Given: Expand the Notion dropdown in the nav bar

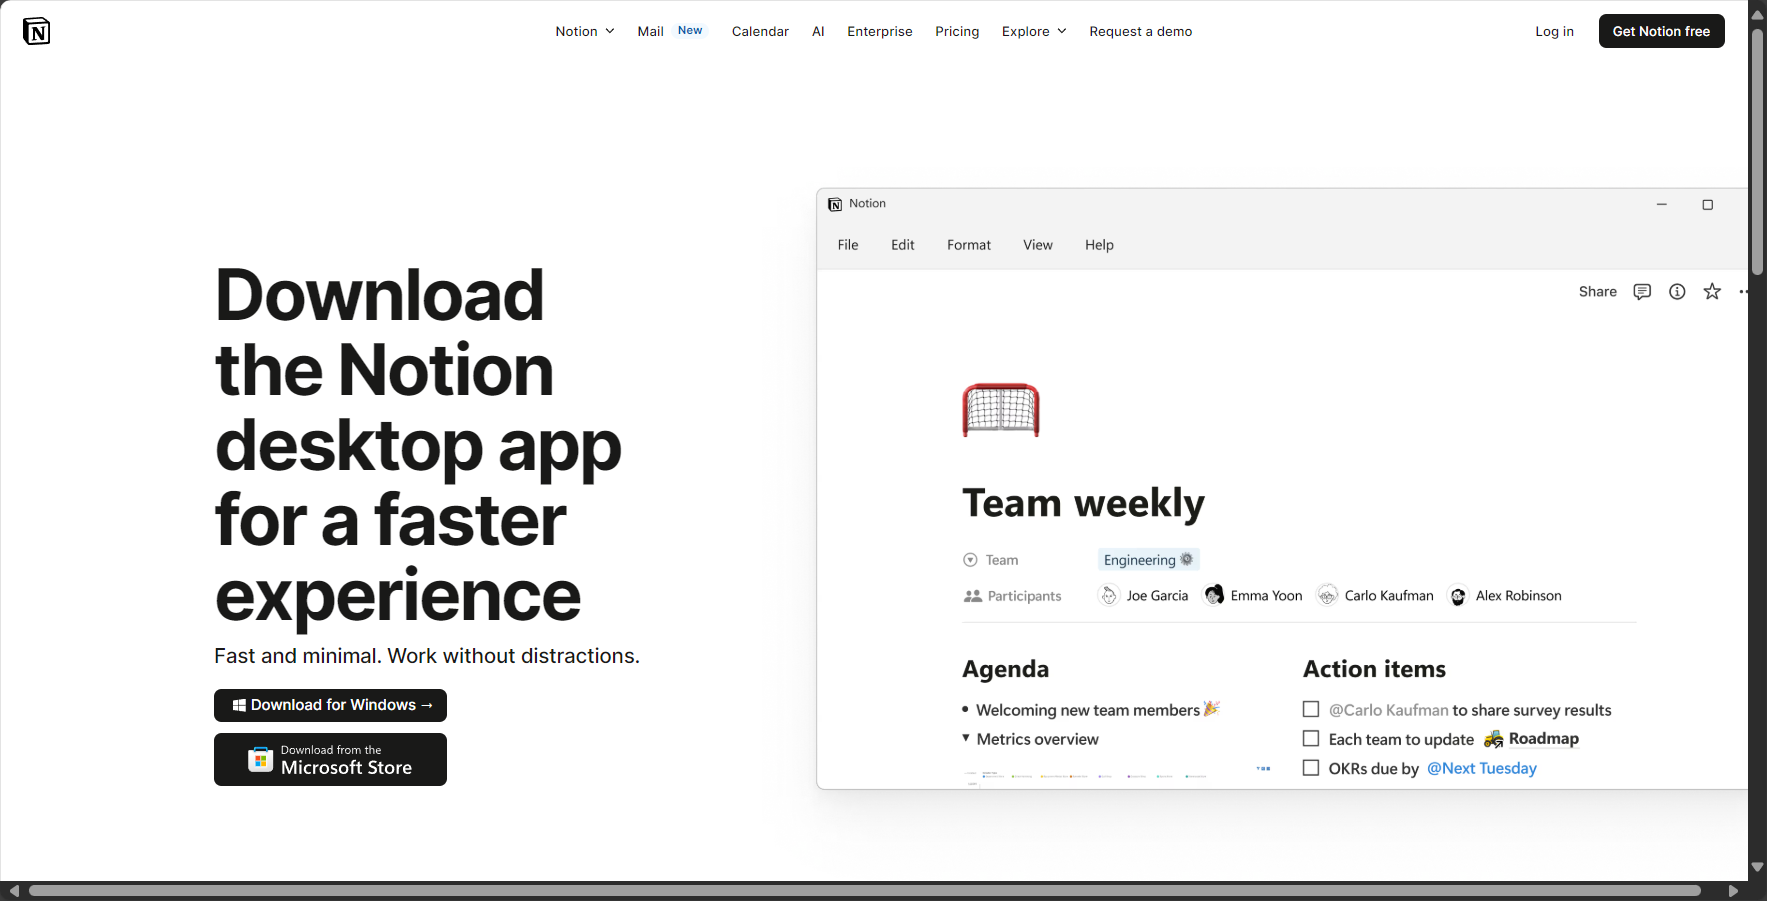Looking at the screenshot, I should tap(585, 31).
